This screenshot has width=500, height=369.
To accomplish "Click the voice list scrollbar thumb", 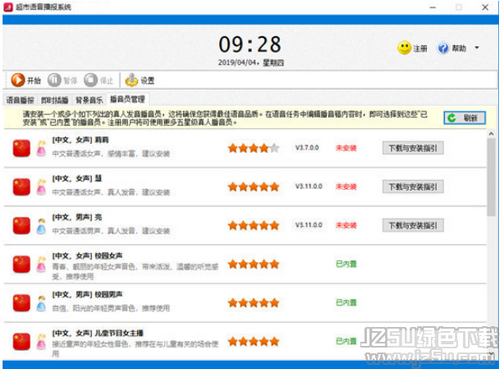I will [491, 177].
